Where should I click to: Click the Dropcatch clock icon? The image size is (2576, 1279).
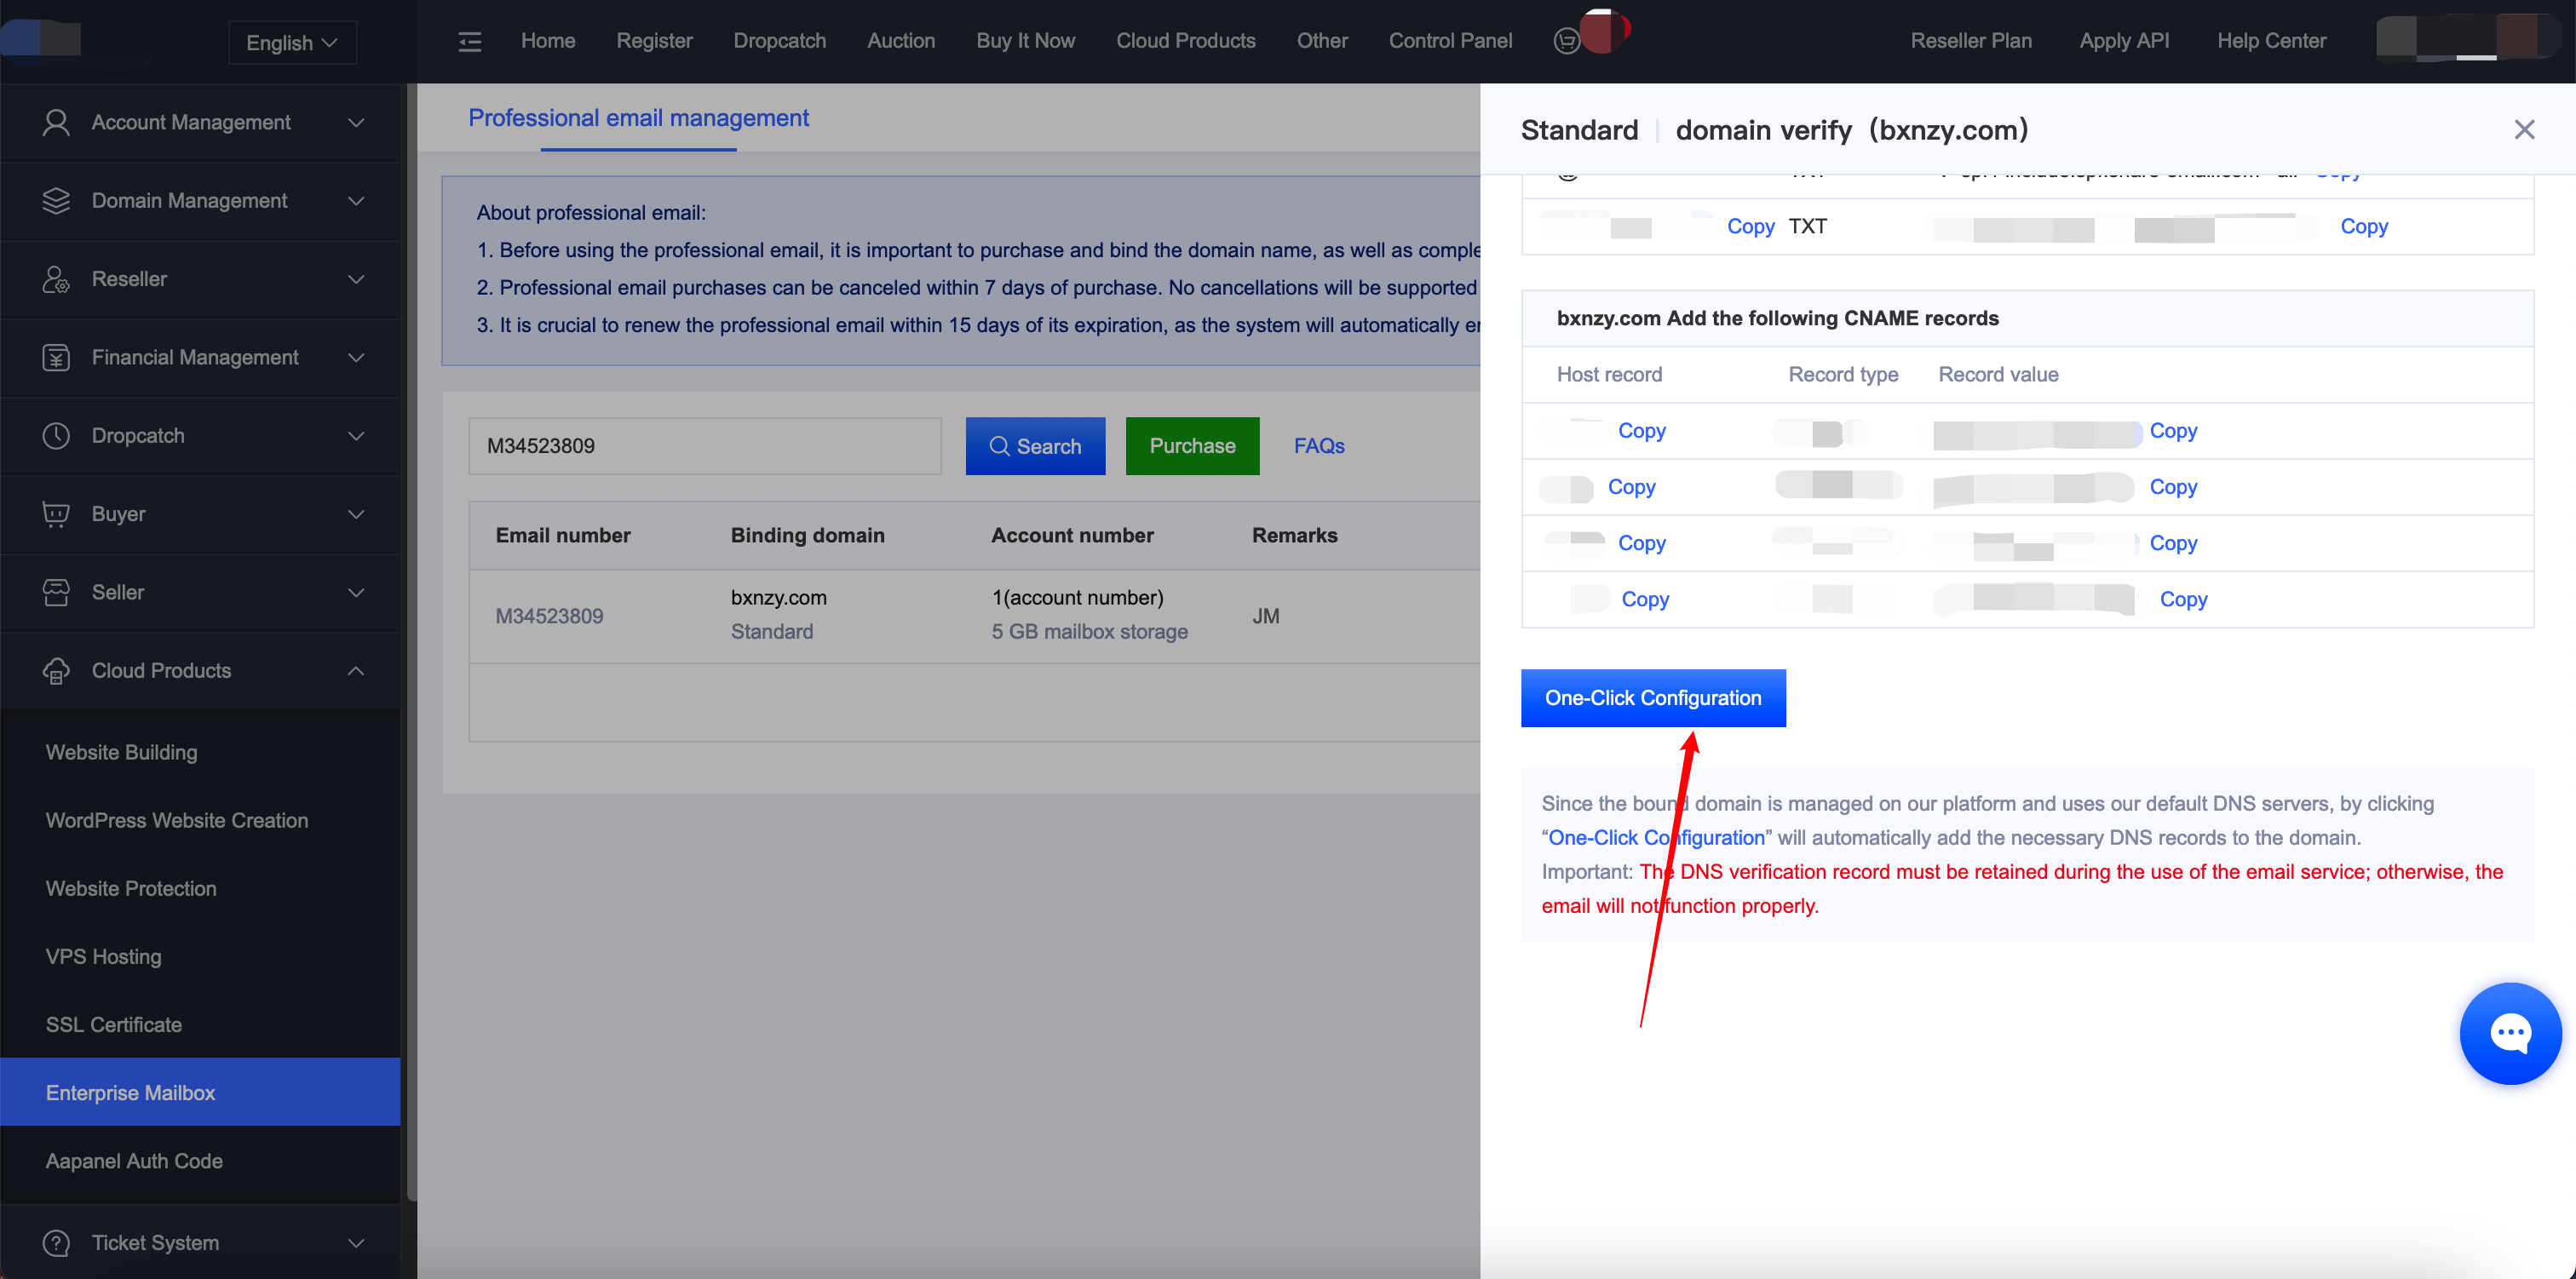[56, 435]
